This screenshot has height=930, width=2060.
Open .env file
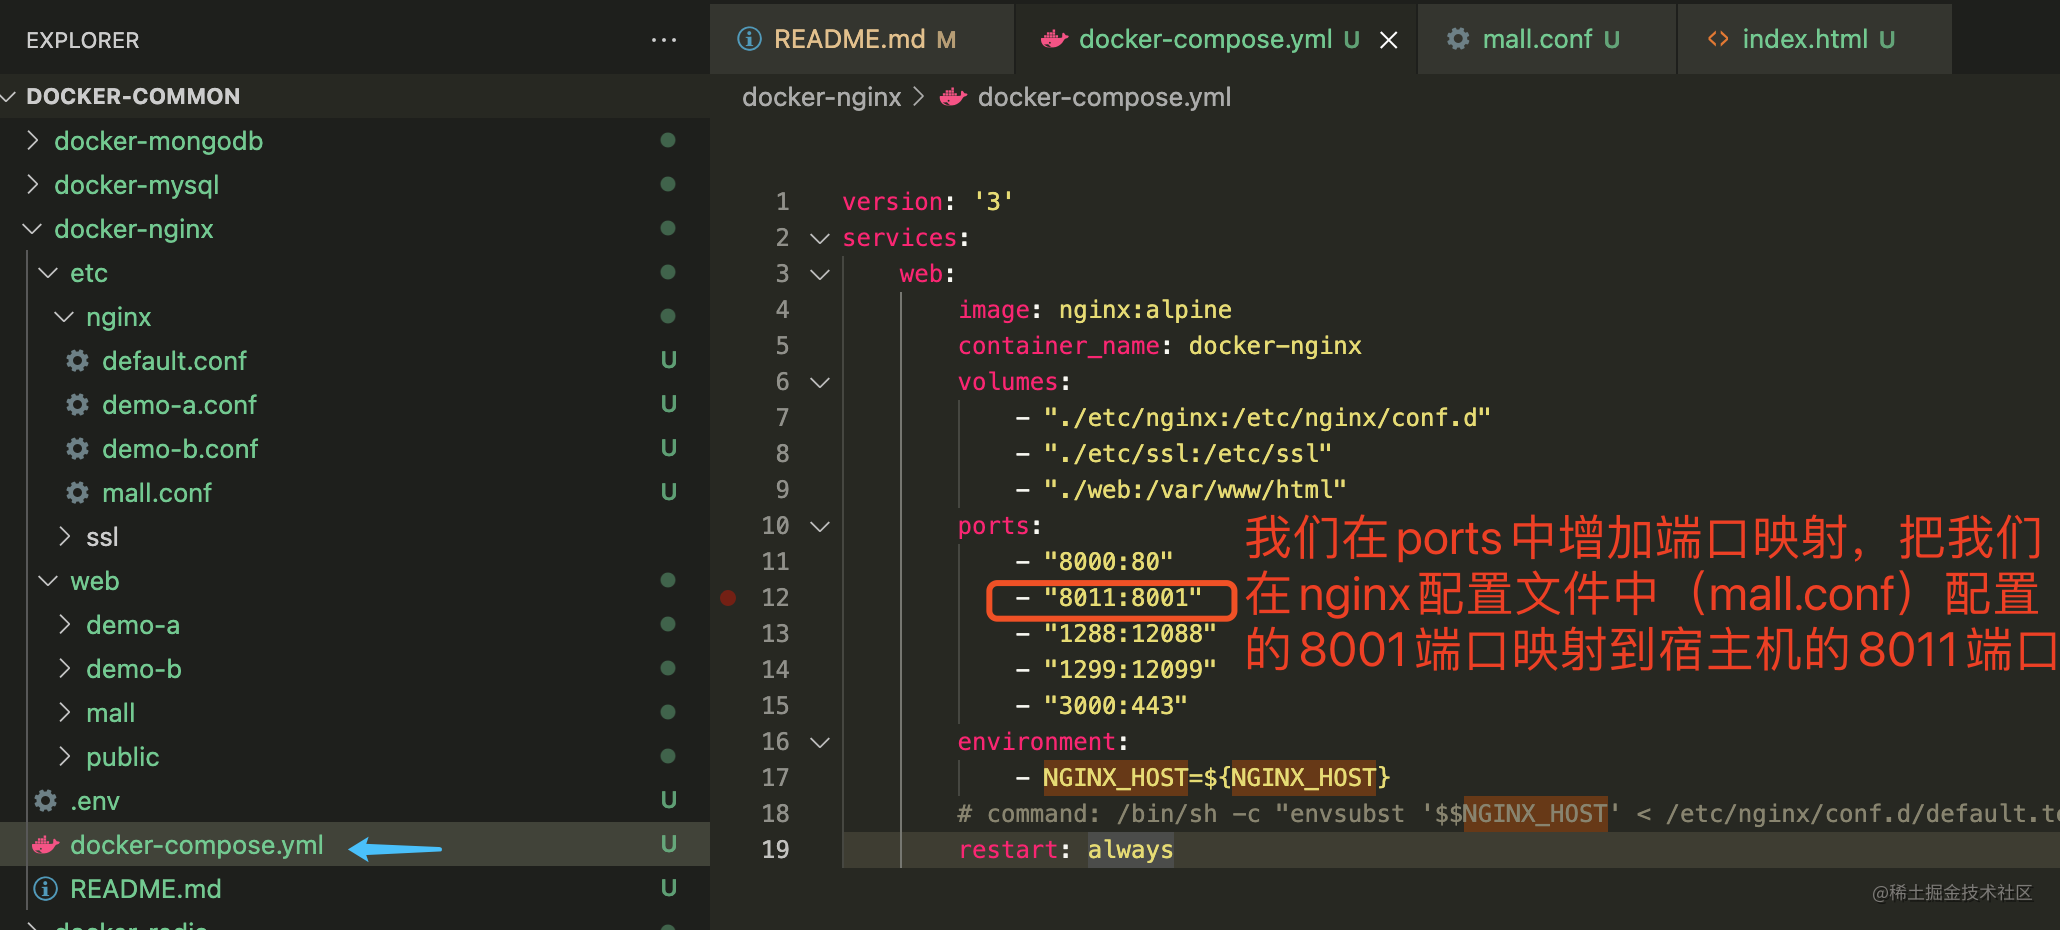(355, 800)
